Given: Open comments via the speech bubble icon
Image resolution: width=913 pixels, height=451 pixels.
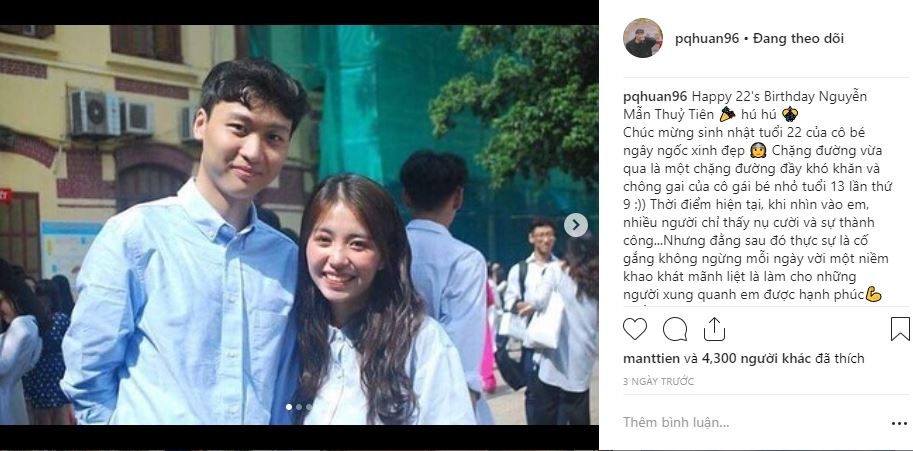Looking at the screenshot, I should coord(675,329).
